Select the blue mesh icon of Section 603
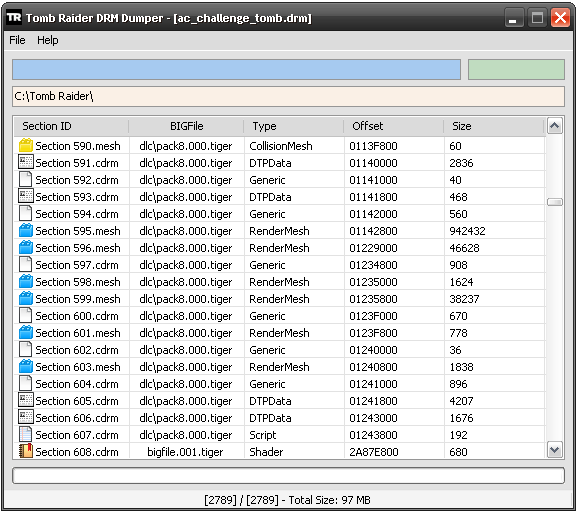The image size is (577, 513). [x=26, y=366]
